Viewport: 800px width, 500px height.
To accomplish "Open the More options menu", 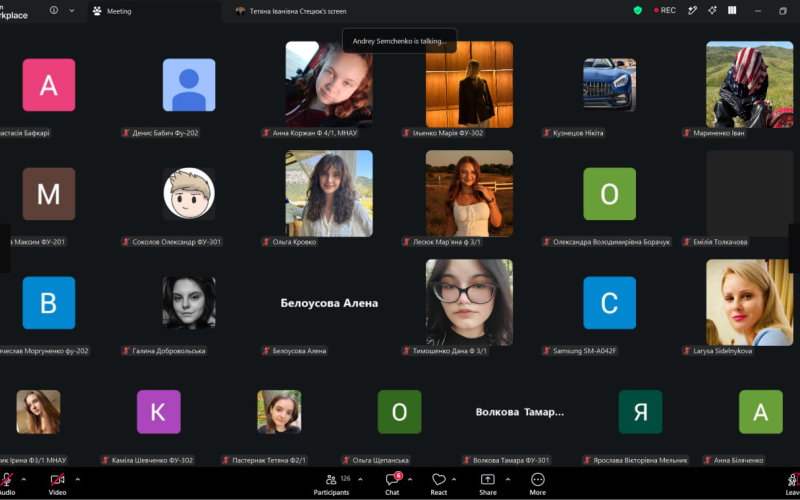I will tap(537, 484).
